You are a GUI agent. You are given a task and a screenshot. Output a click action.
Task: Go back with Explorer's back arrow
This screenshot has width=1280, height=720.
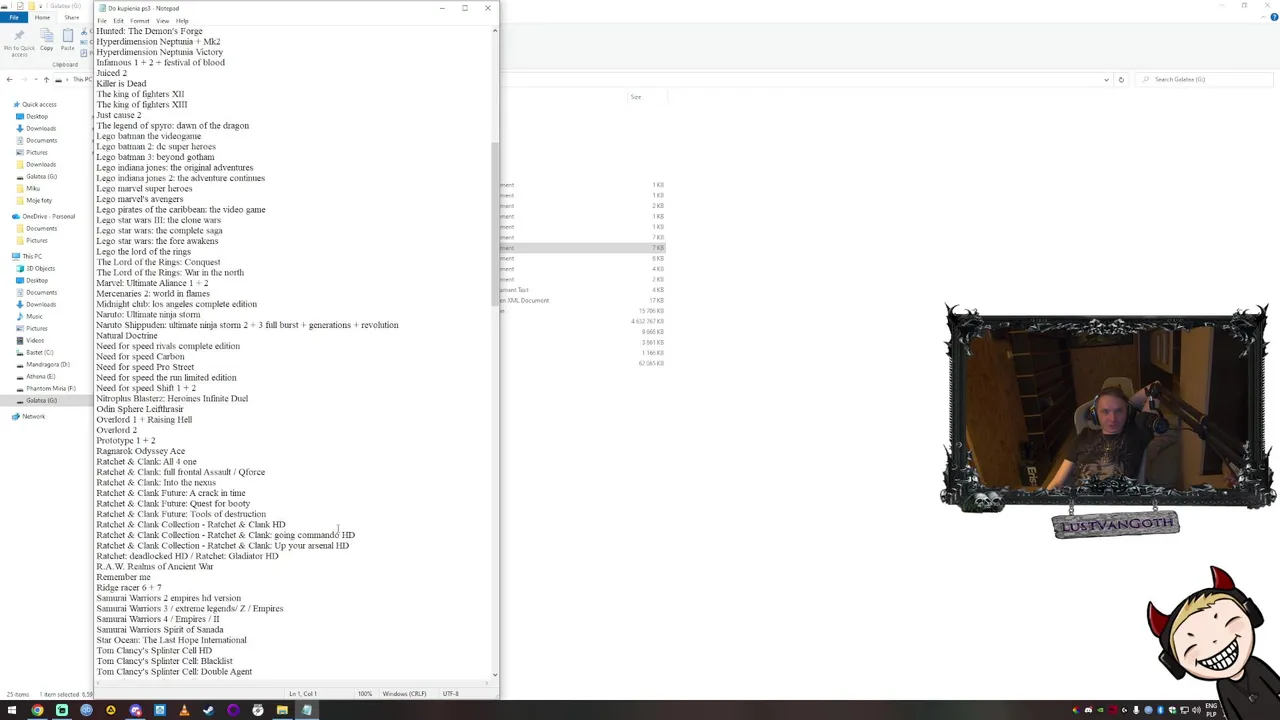pos(10,79)
